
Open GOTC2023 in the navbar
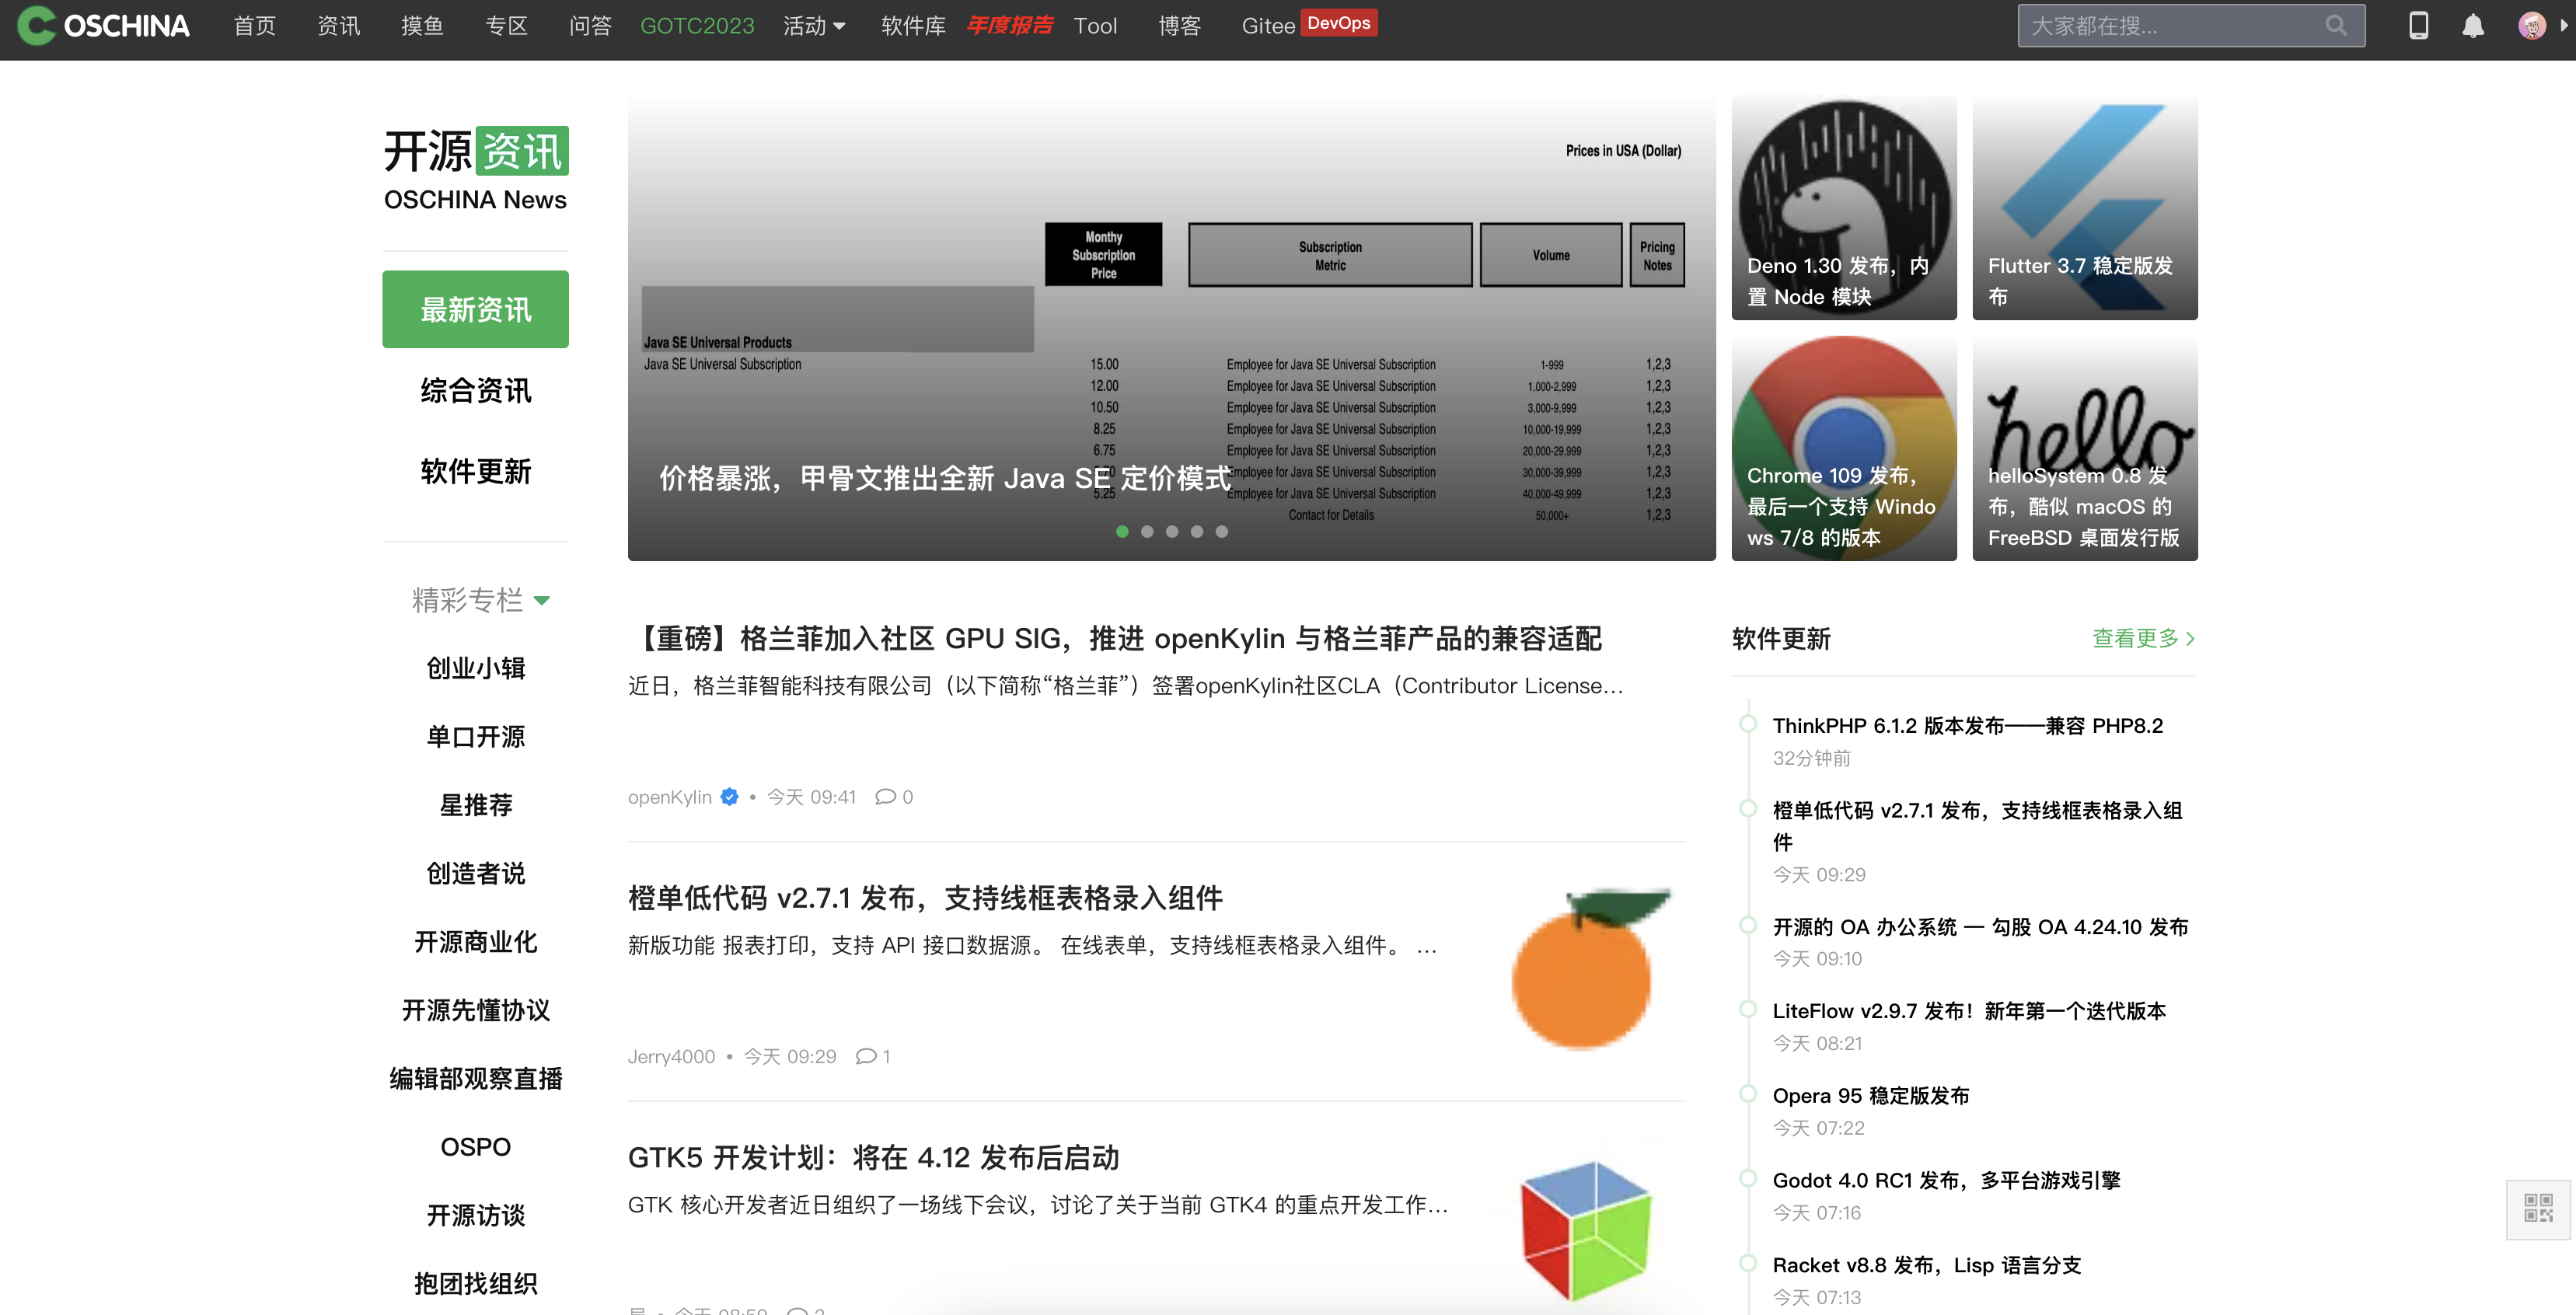point(697,26)
